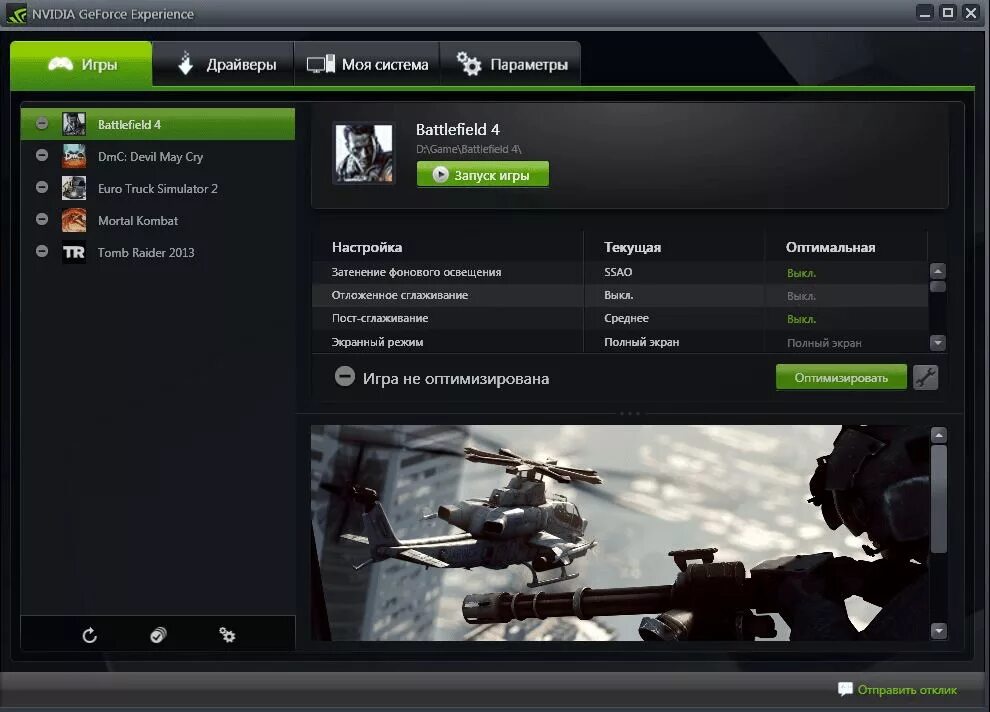Select Tomb Raider 2013 game
This screenshot has width=990, height=712.
[x=158, y=252]
